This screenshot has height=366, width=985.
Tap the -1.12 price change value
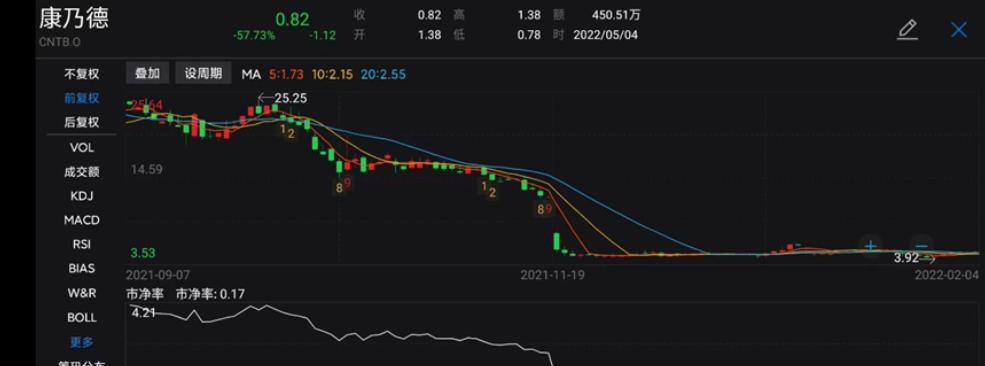tap(322, 36)
